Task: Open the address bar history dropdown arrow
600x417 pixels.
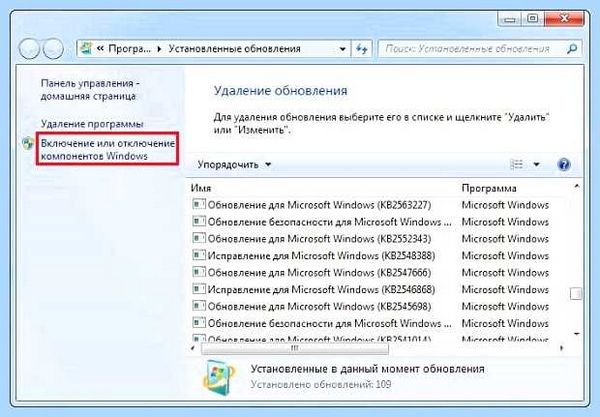Action: (342, 49)
